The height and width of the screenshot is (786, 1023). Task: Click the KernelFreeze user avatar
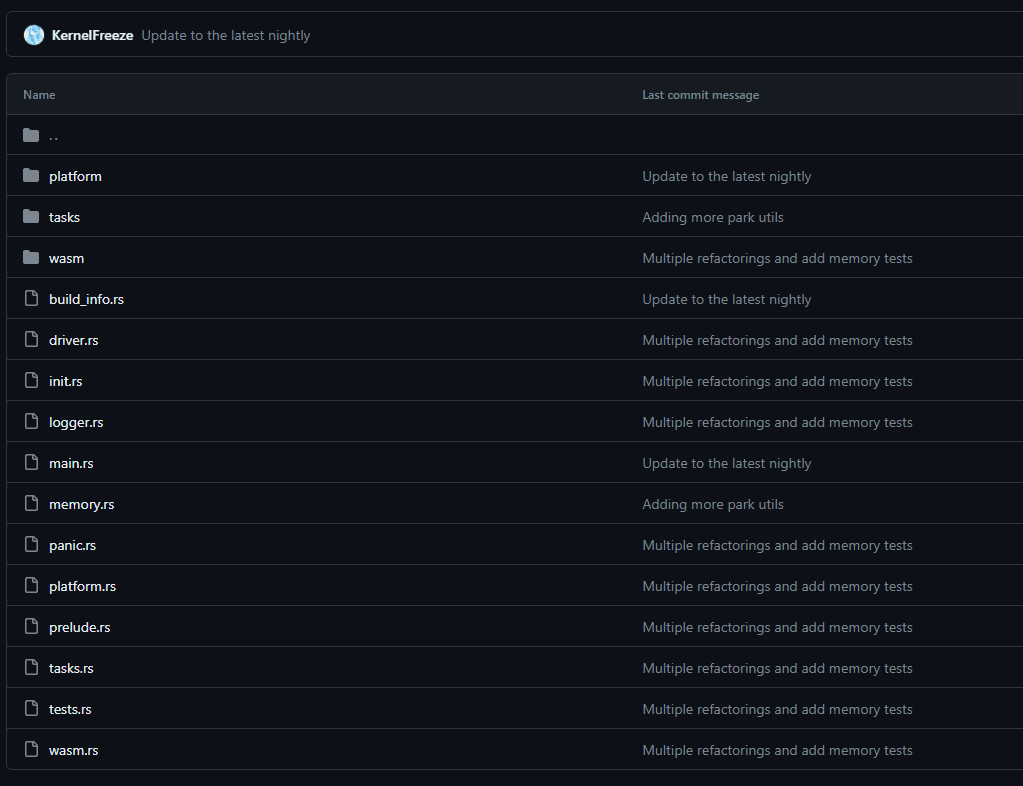coord(34,35)
